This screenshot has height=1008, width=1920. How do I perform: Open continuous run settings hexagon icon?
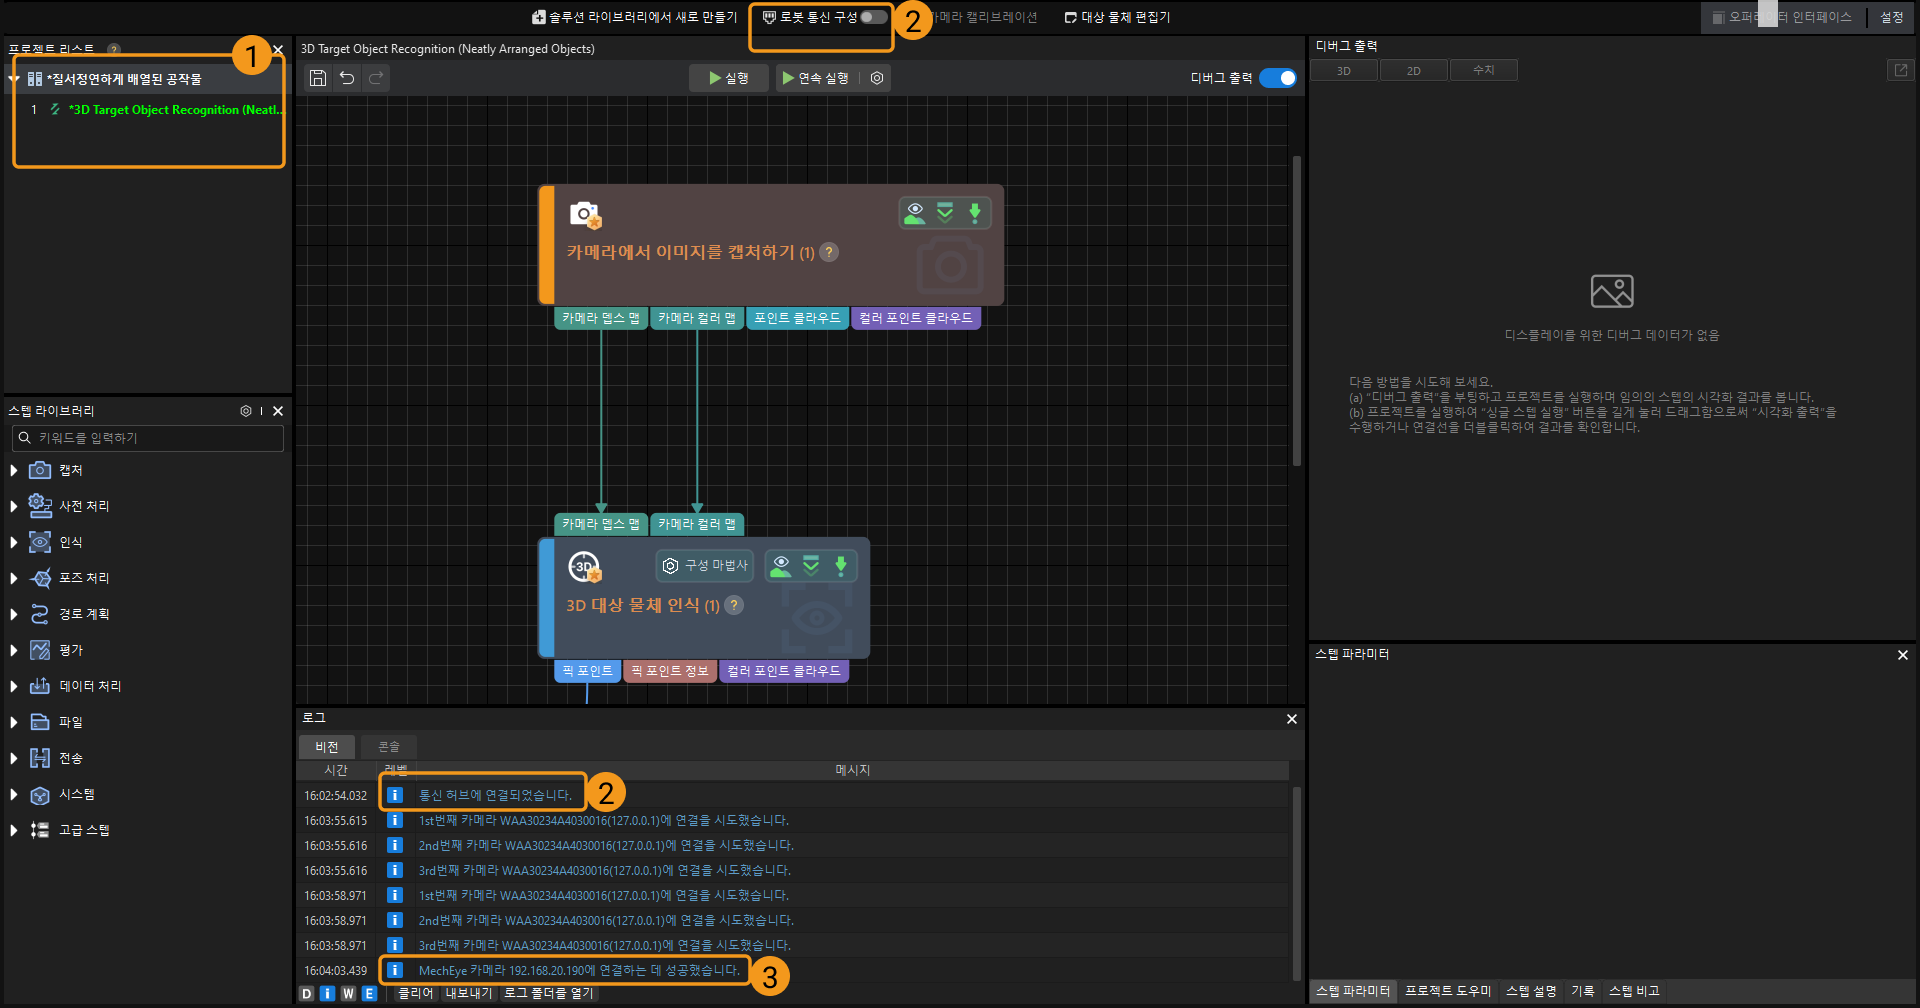(877, 78)
